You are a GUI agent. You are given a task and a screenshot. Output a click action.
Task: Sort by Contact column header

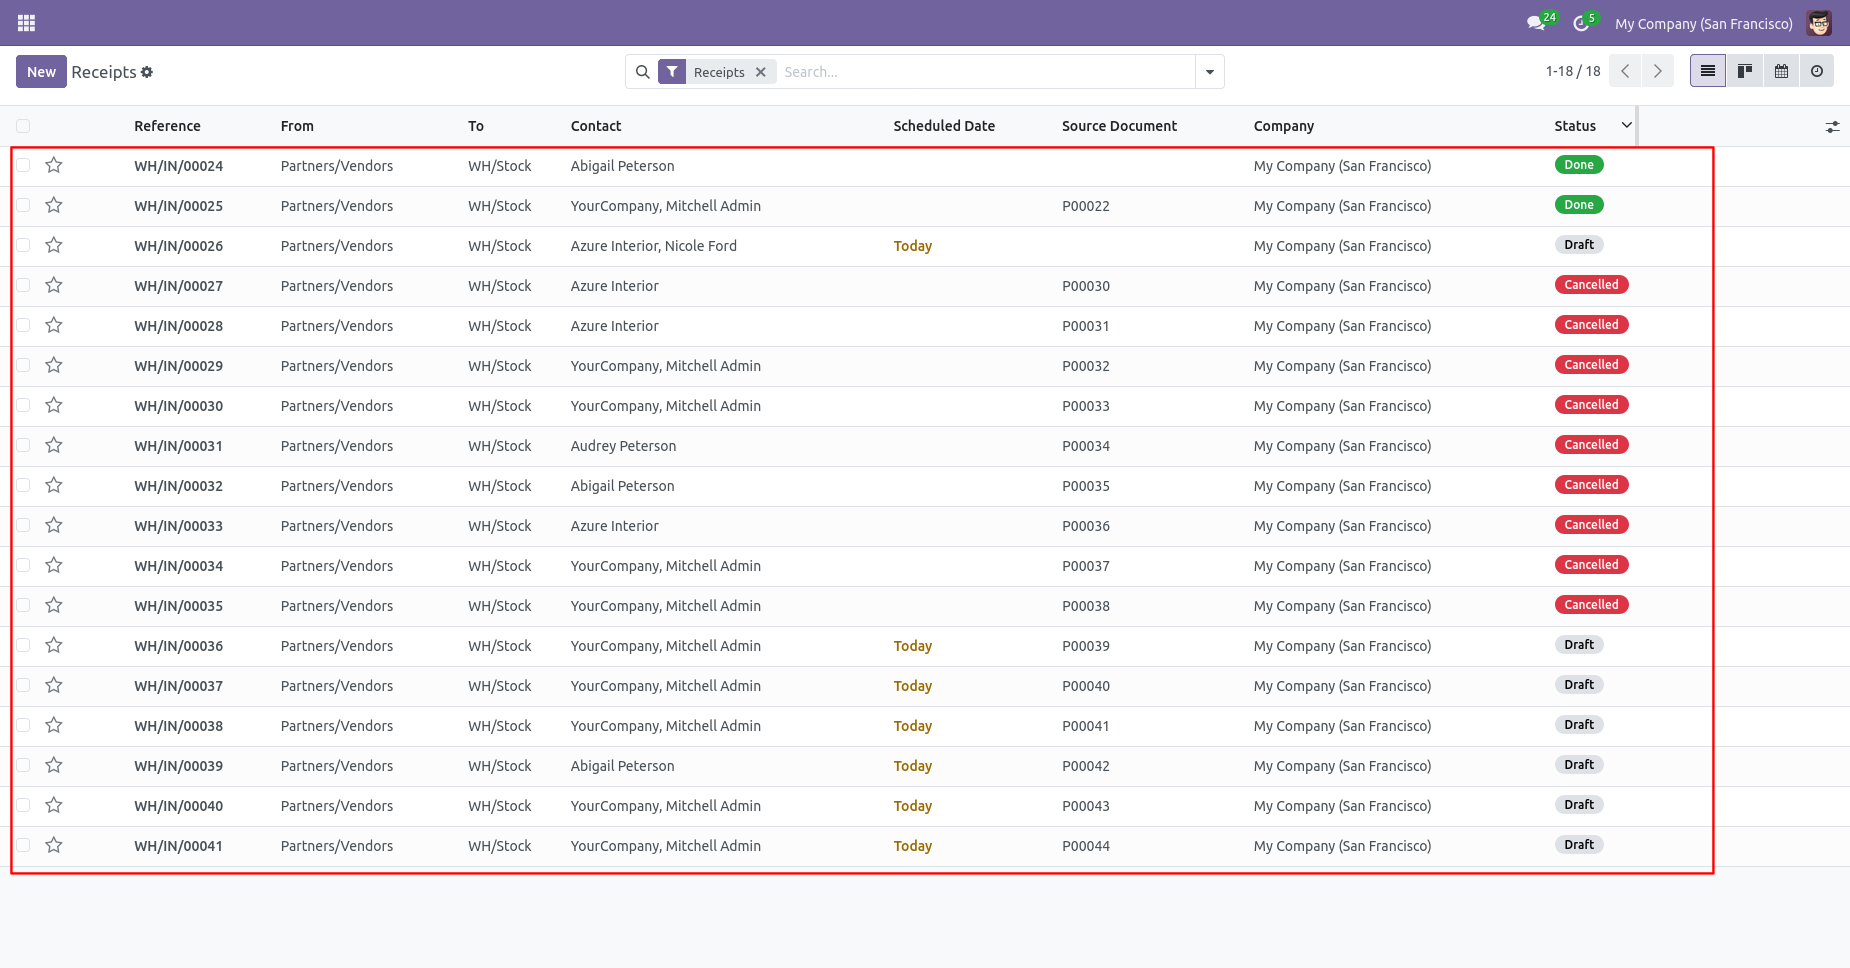click(596, 126)
